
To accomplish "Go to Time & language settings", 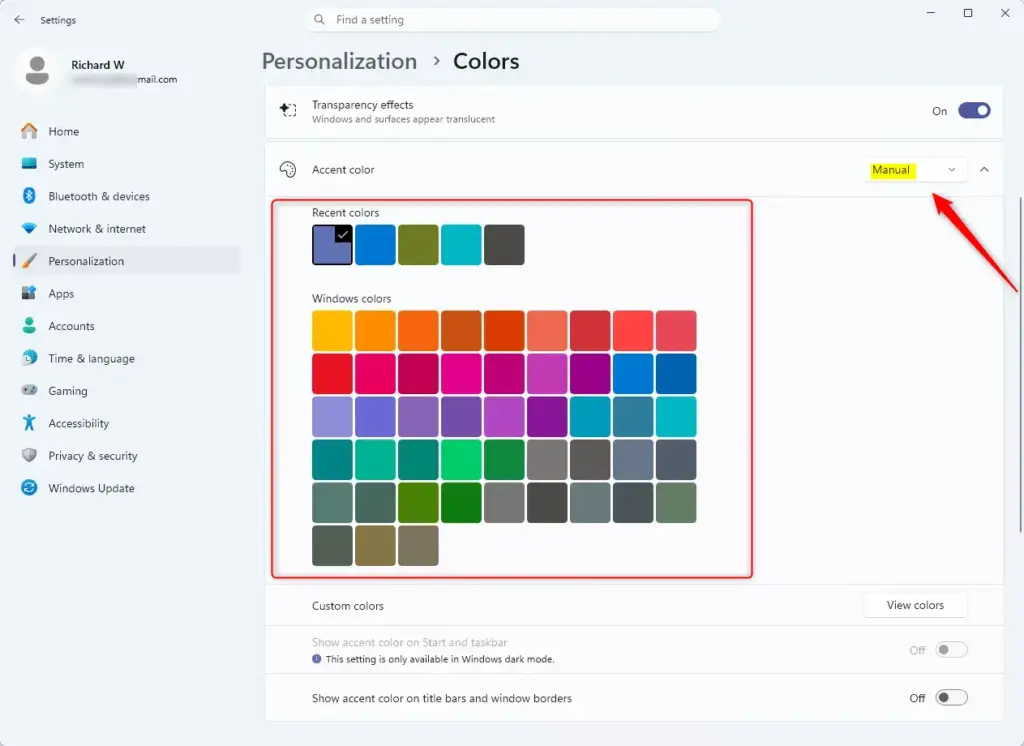I will [127, 358].
